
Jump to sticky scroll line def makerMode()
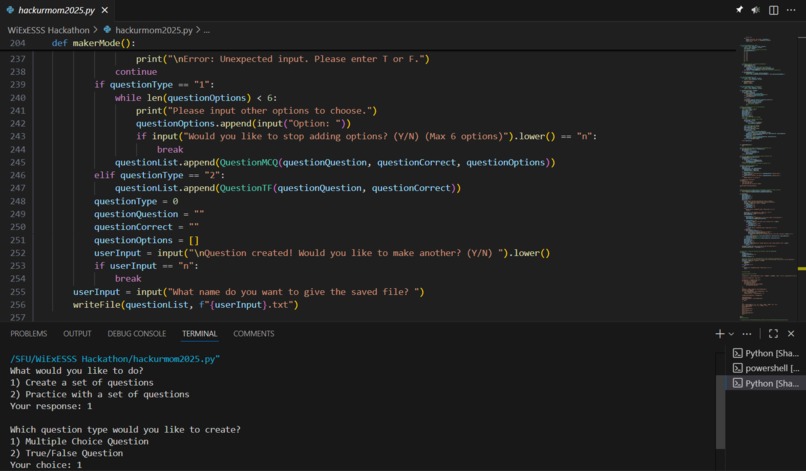click(x=93, y=43)
